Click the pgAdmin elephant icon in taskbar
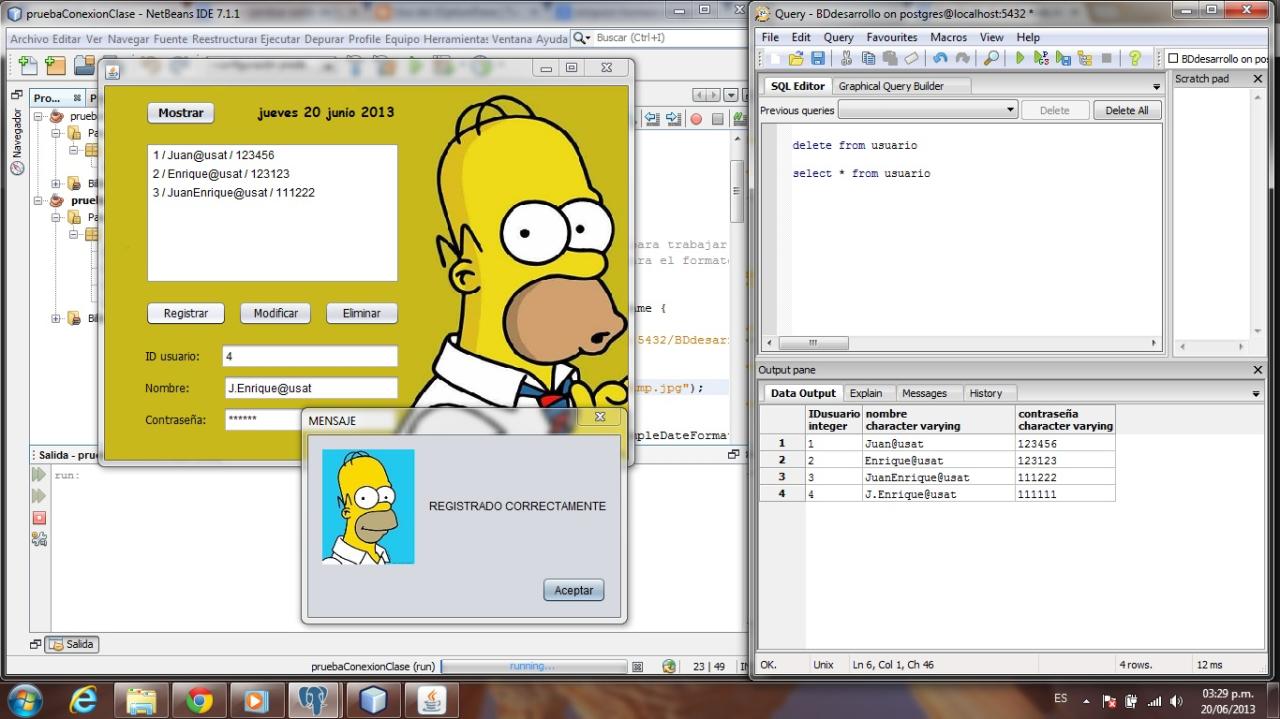The image size is (1280, 719). (x=314, y=700)
